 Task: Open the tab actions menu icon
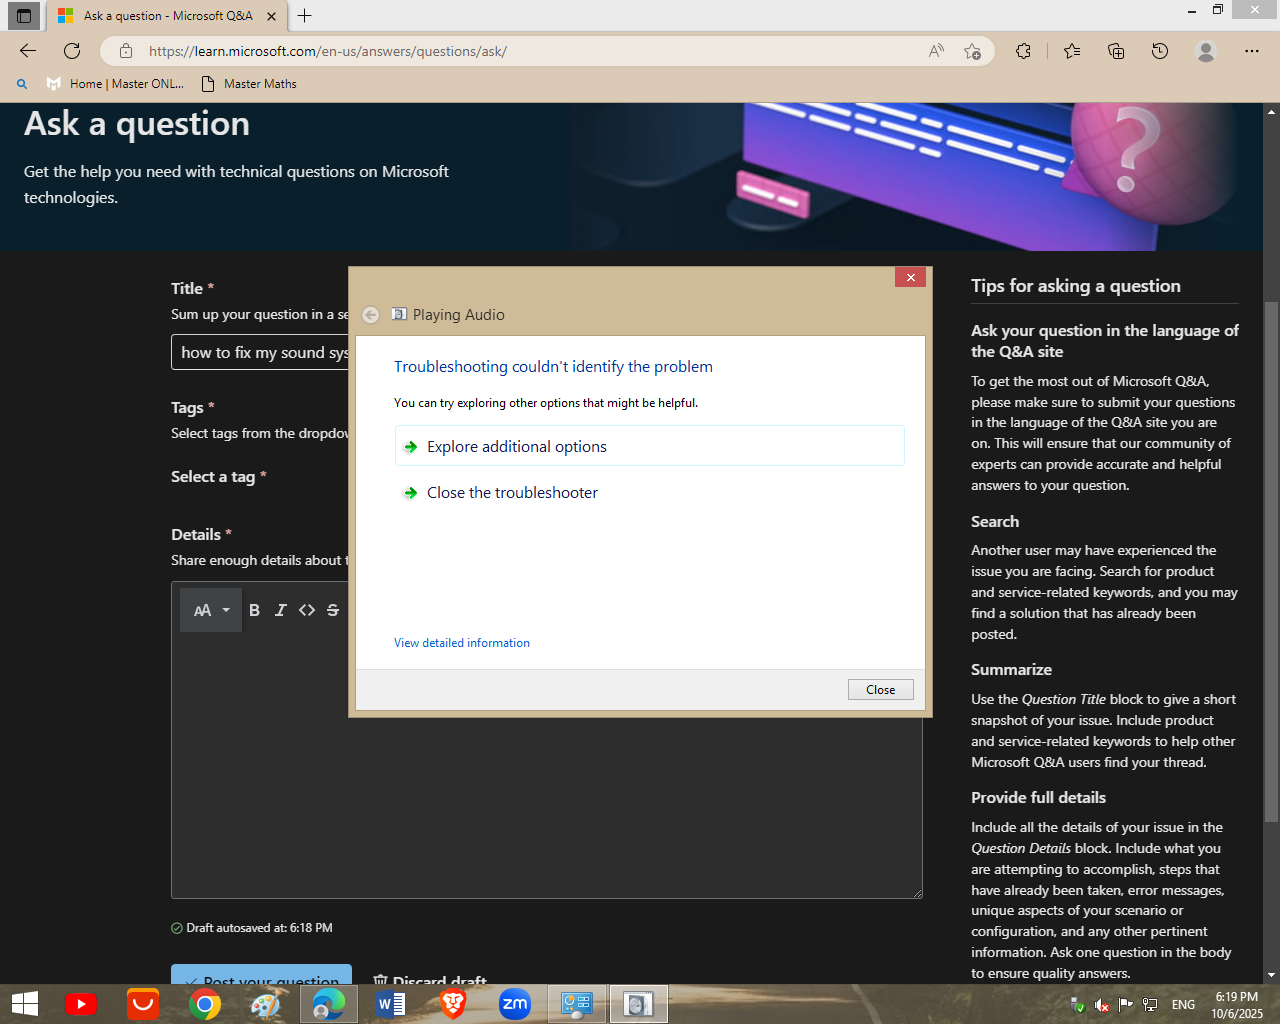coord(24,16)
